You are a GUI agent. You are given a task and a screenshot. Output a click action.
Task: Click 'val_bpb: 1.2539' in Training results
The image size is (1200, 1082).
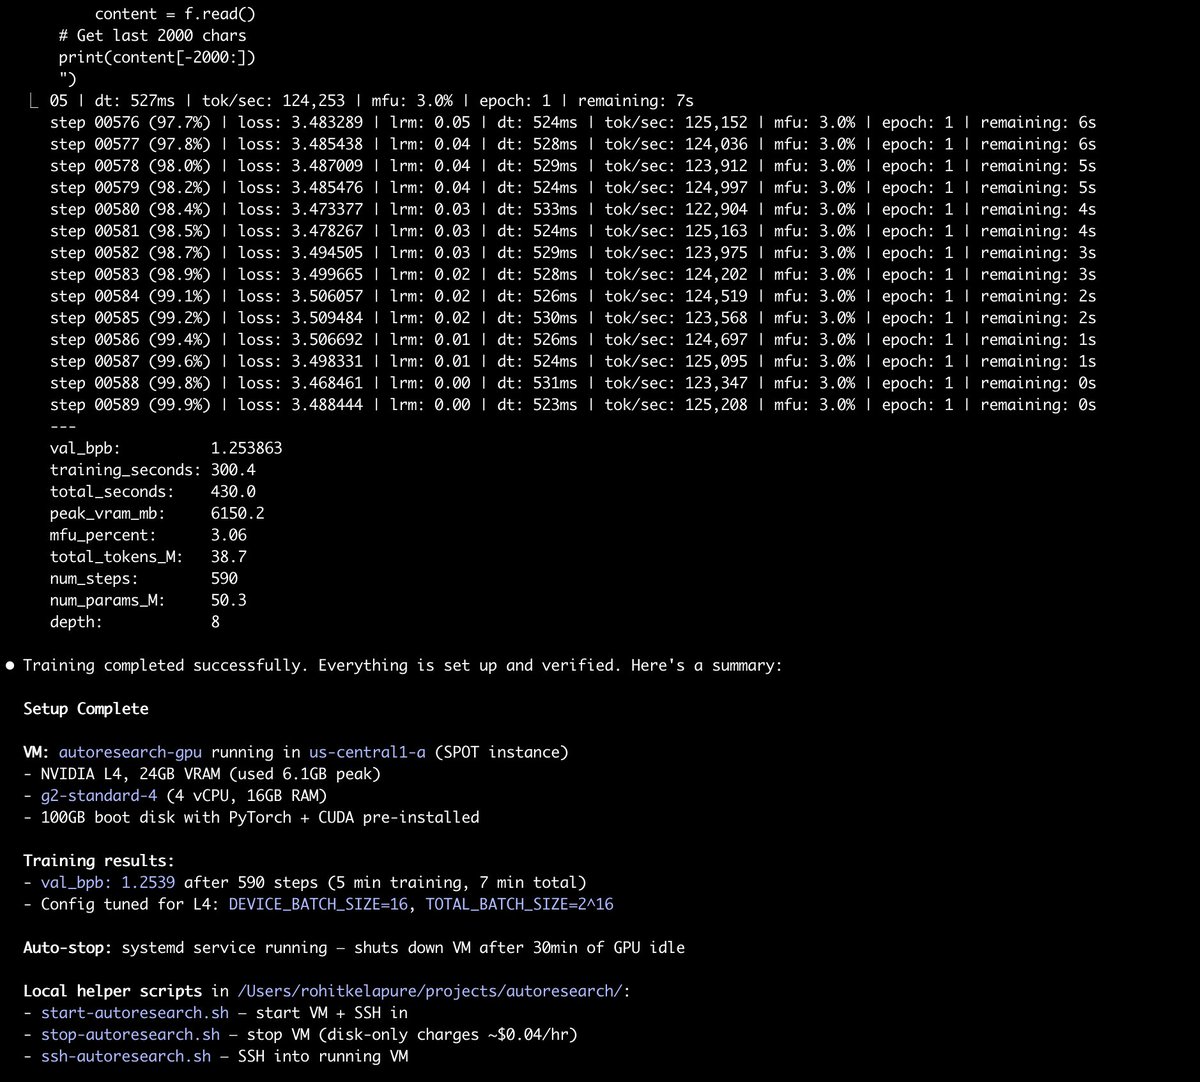(108, 883)
